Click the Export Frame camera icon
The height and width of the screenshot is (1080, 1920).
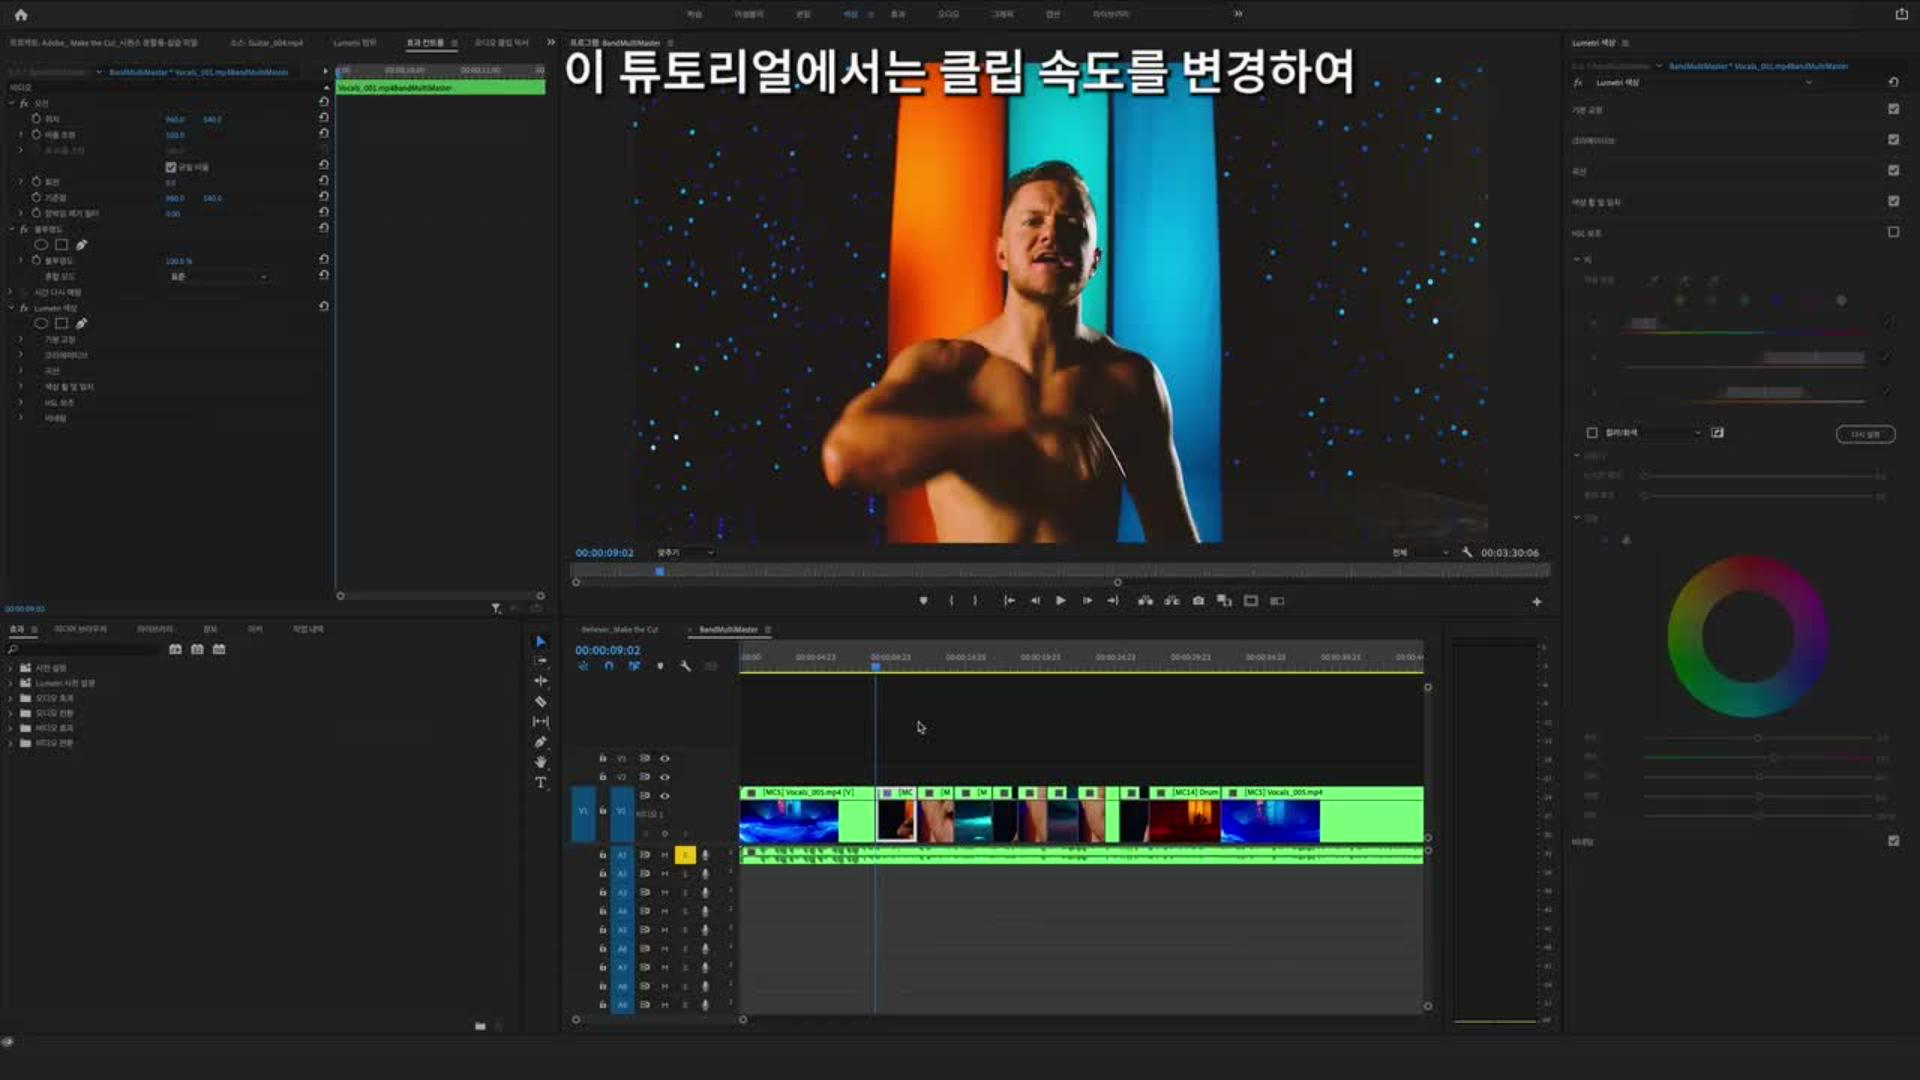pos(1198,601)
